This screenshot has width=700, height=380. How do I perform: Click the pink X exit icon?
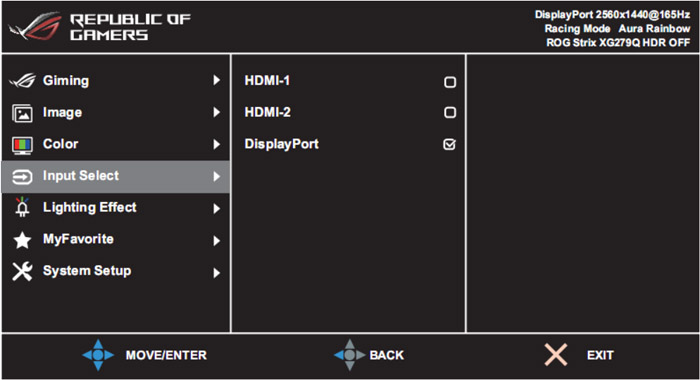pos(556,355)
